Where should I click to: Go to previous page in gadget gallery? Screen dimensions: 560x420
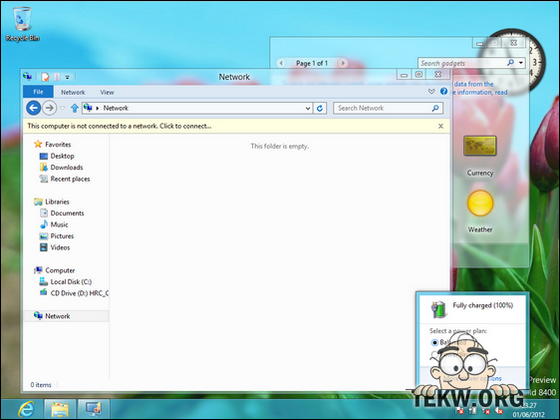[281, 63]
